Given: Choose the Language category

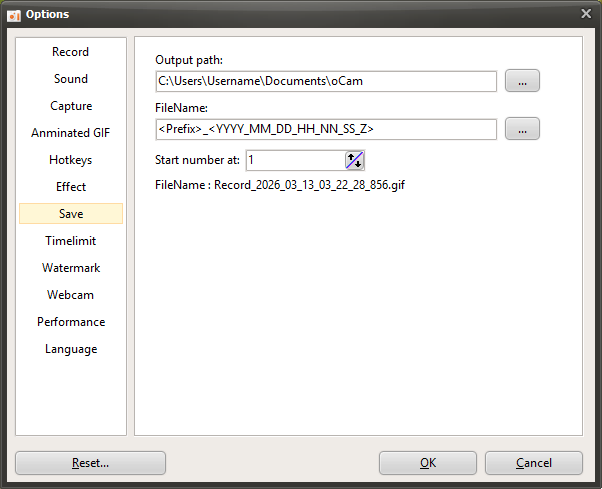Looking at the screenshot, I should click(71, 349).
